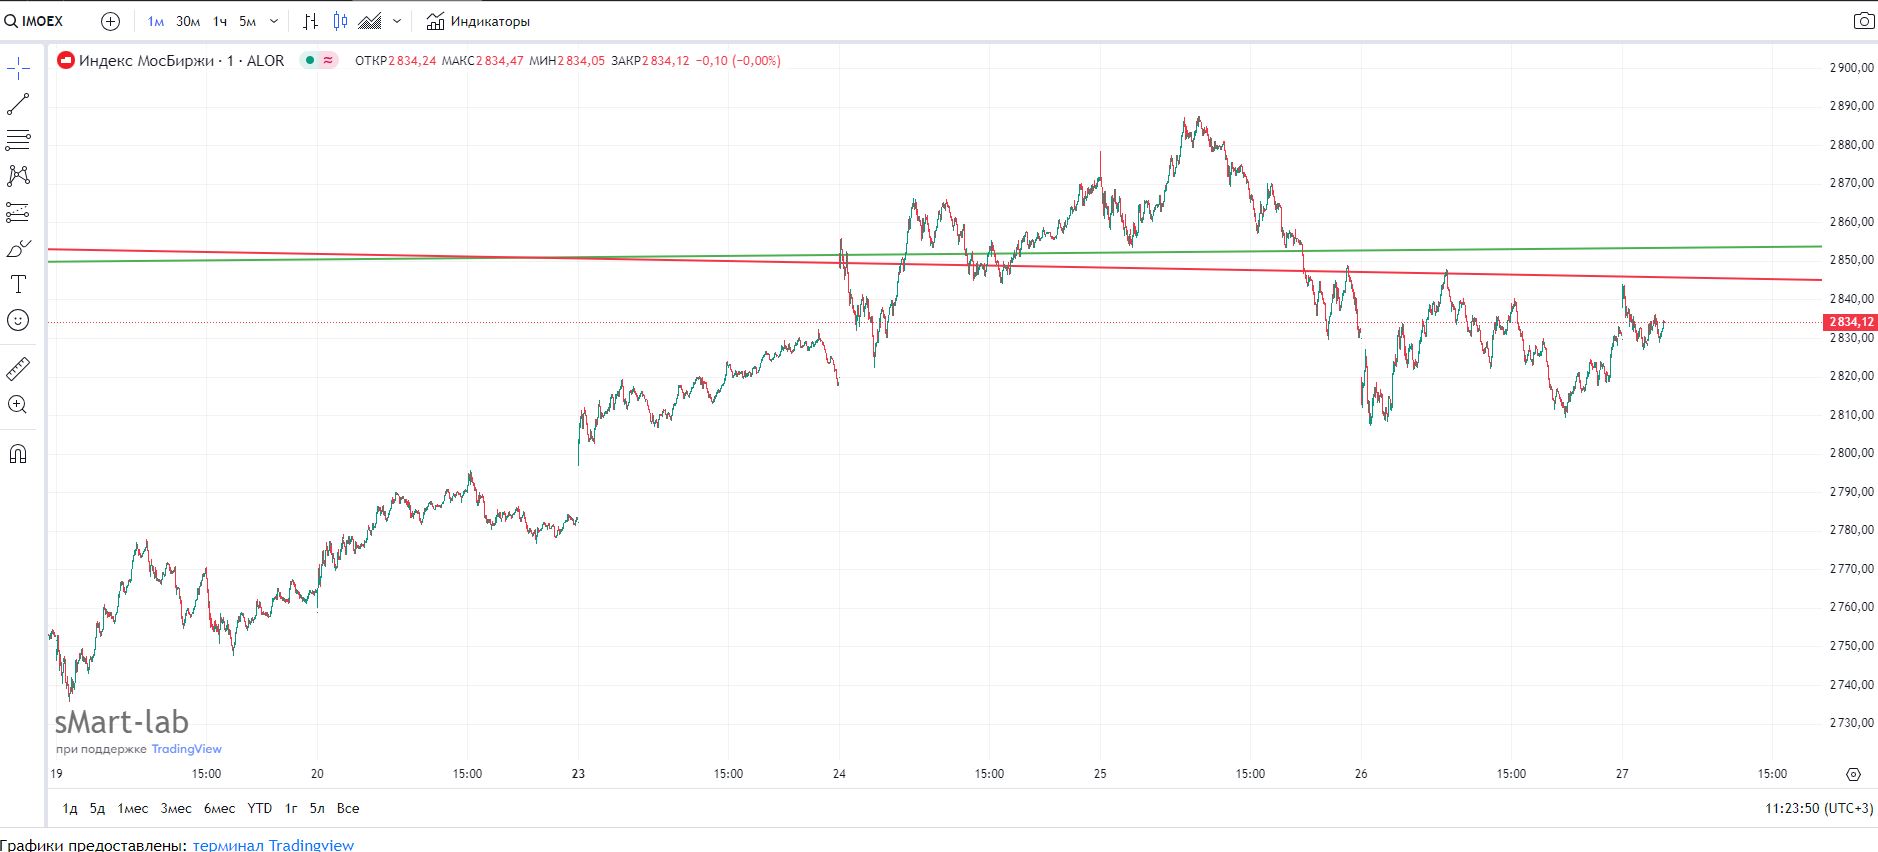Set the date range to 1д

pyautogui.click(x=70, y=808)
